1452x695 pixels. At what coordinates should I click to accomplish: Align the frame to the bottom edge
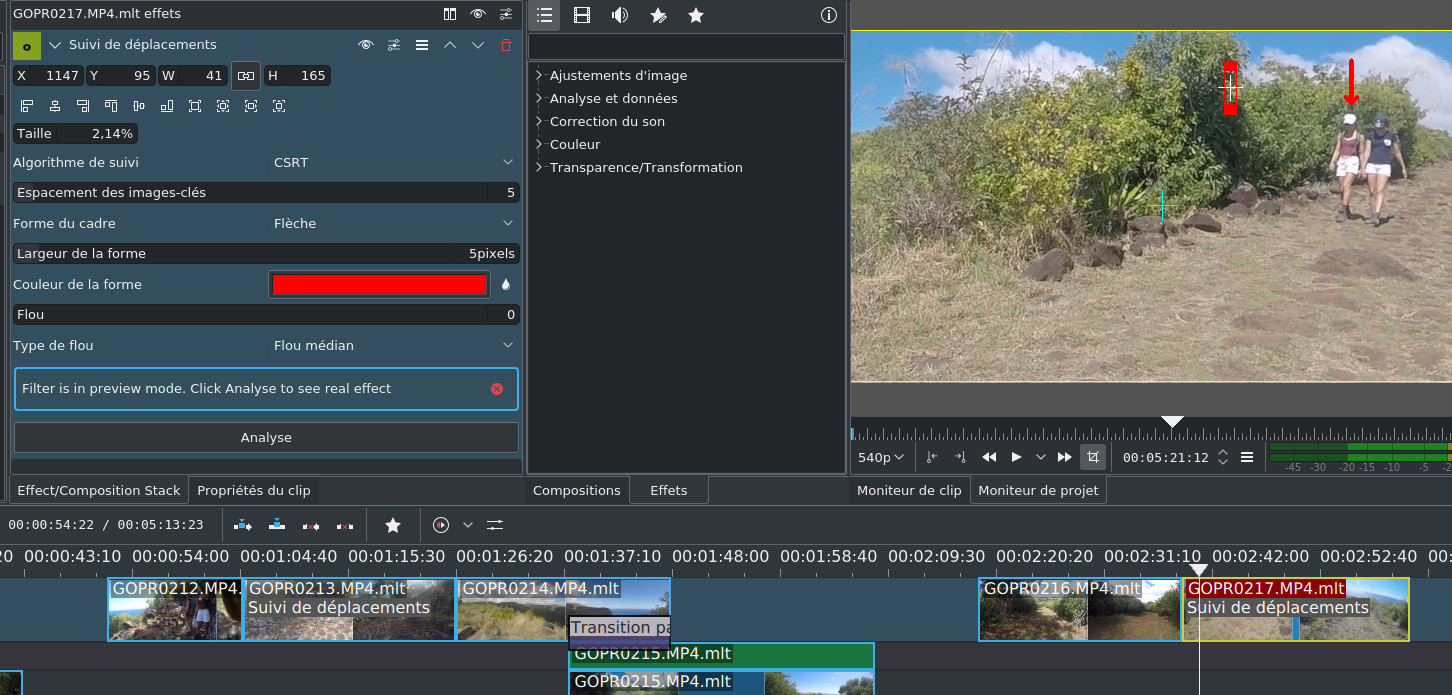(x=167, y=106)
